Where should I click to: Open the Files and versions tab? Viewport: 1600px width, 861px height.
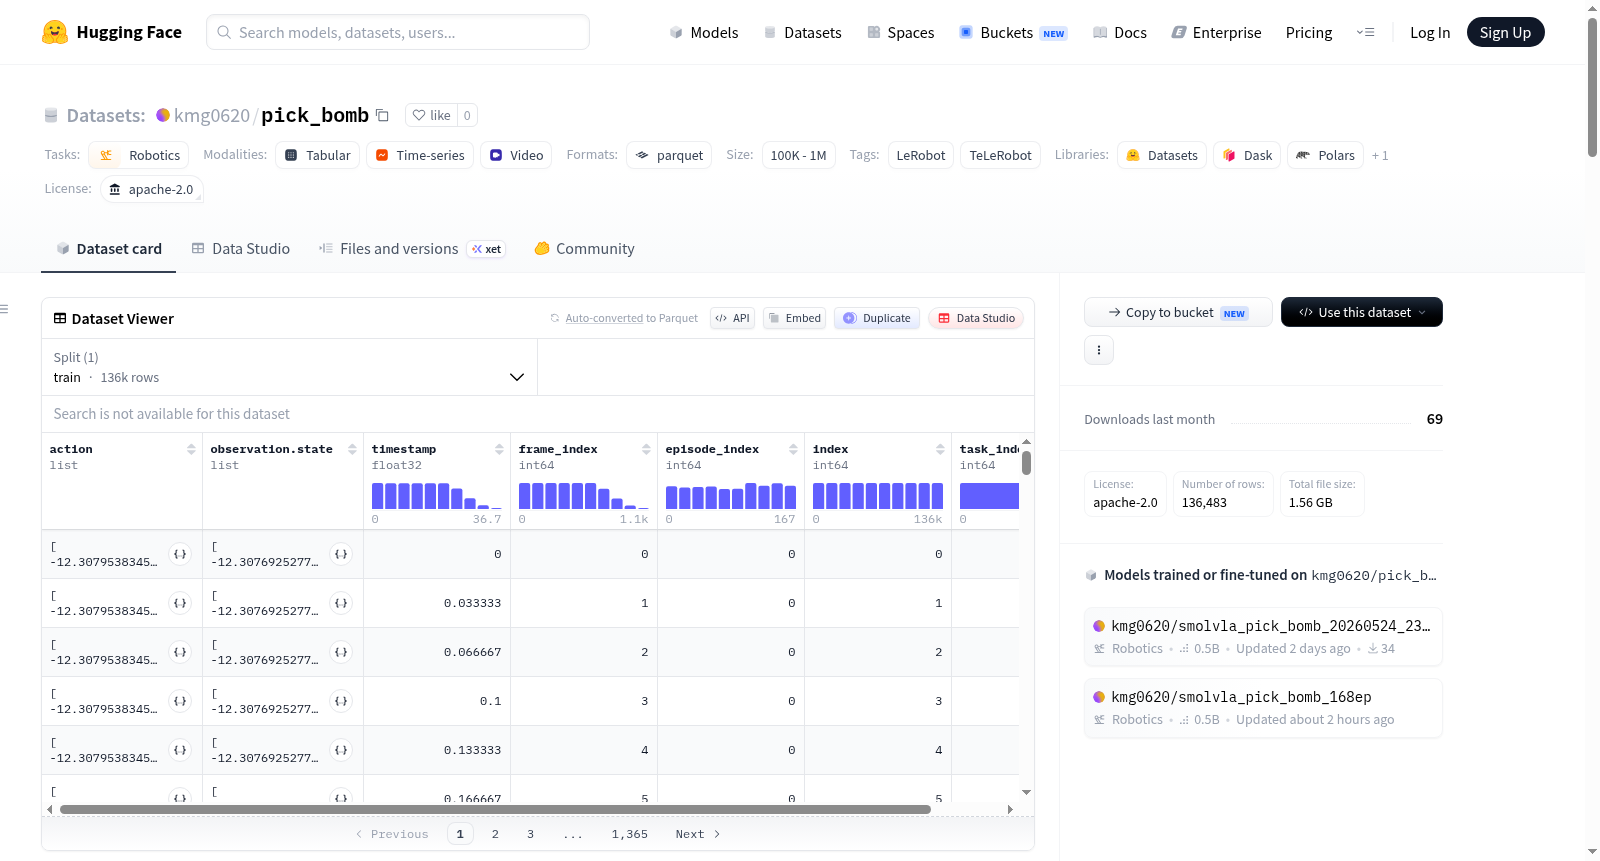[412, 249]
